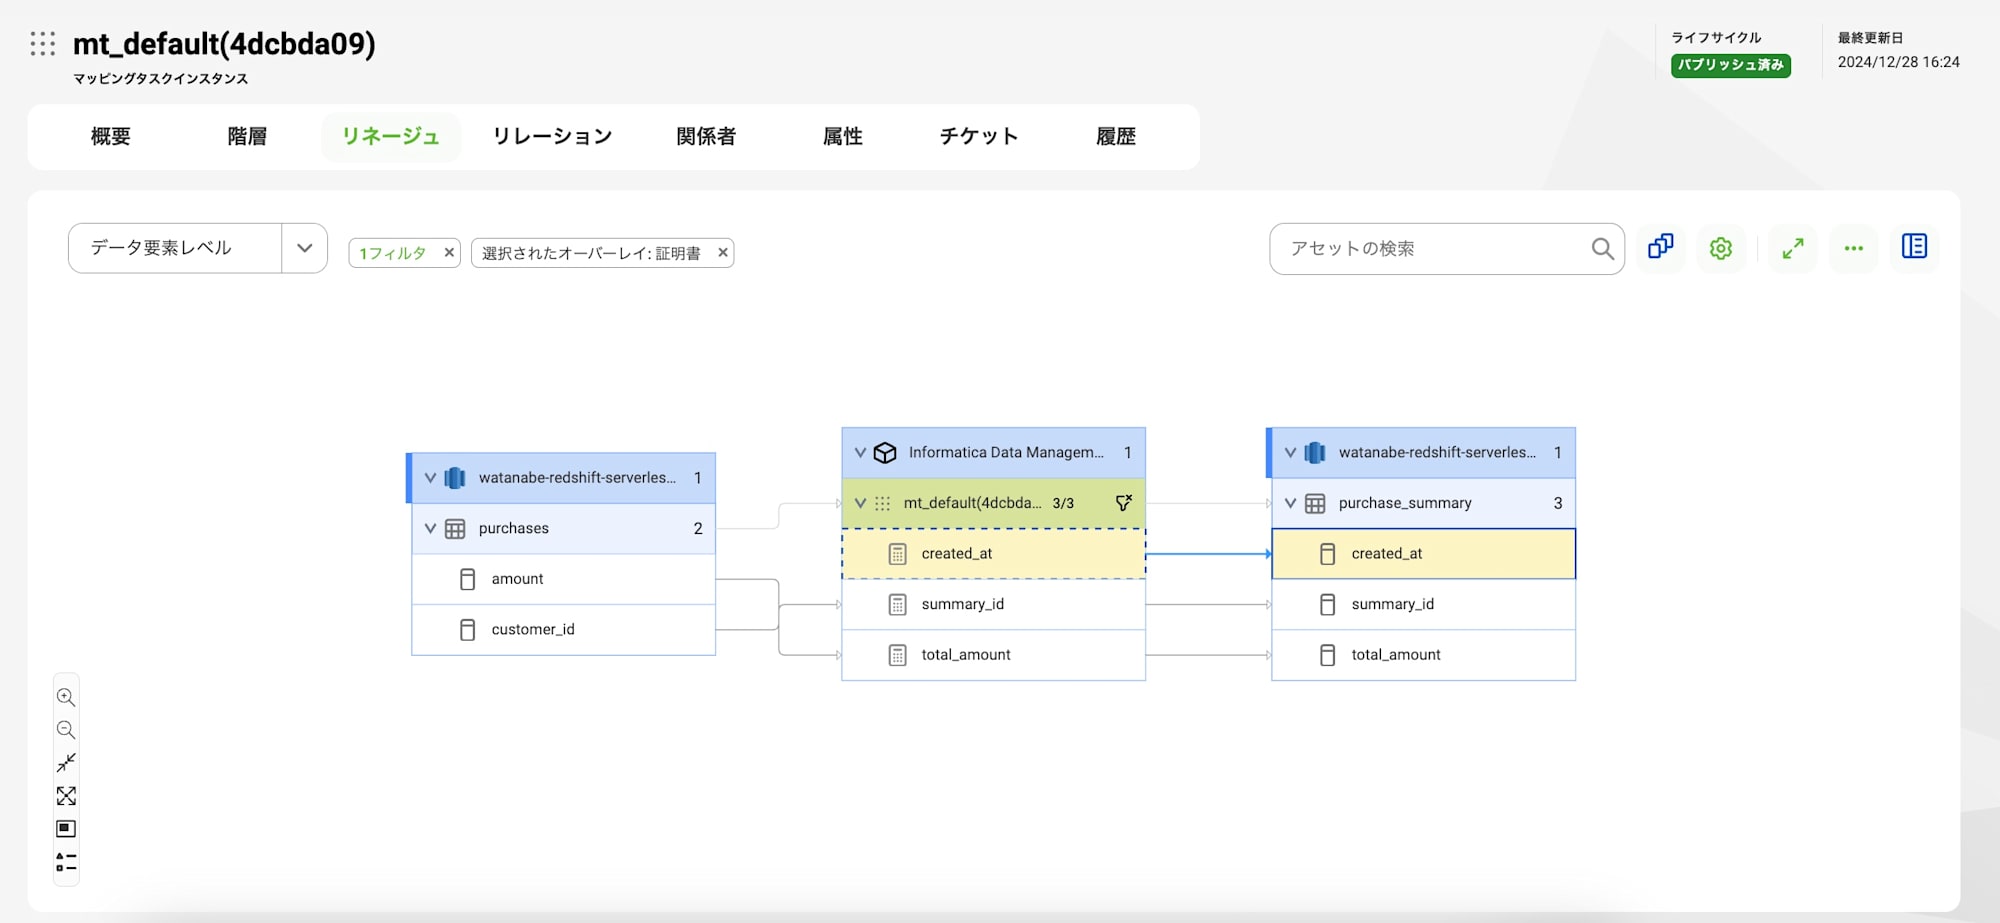Open the データ要素レベル dropdown arrow

(x=305, y=248)
